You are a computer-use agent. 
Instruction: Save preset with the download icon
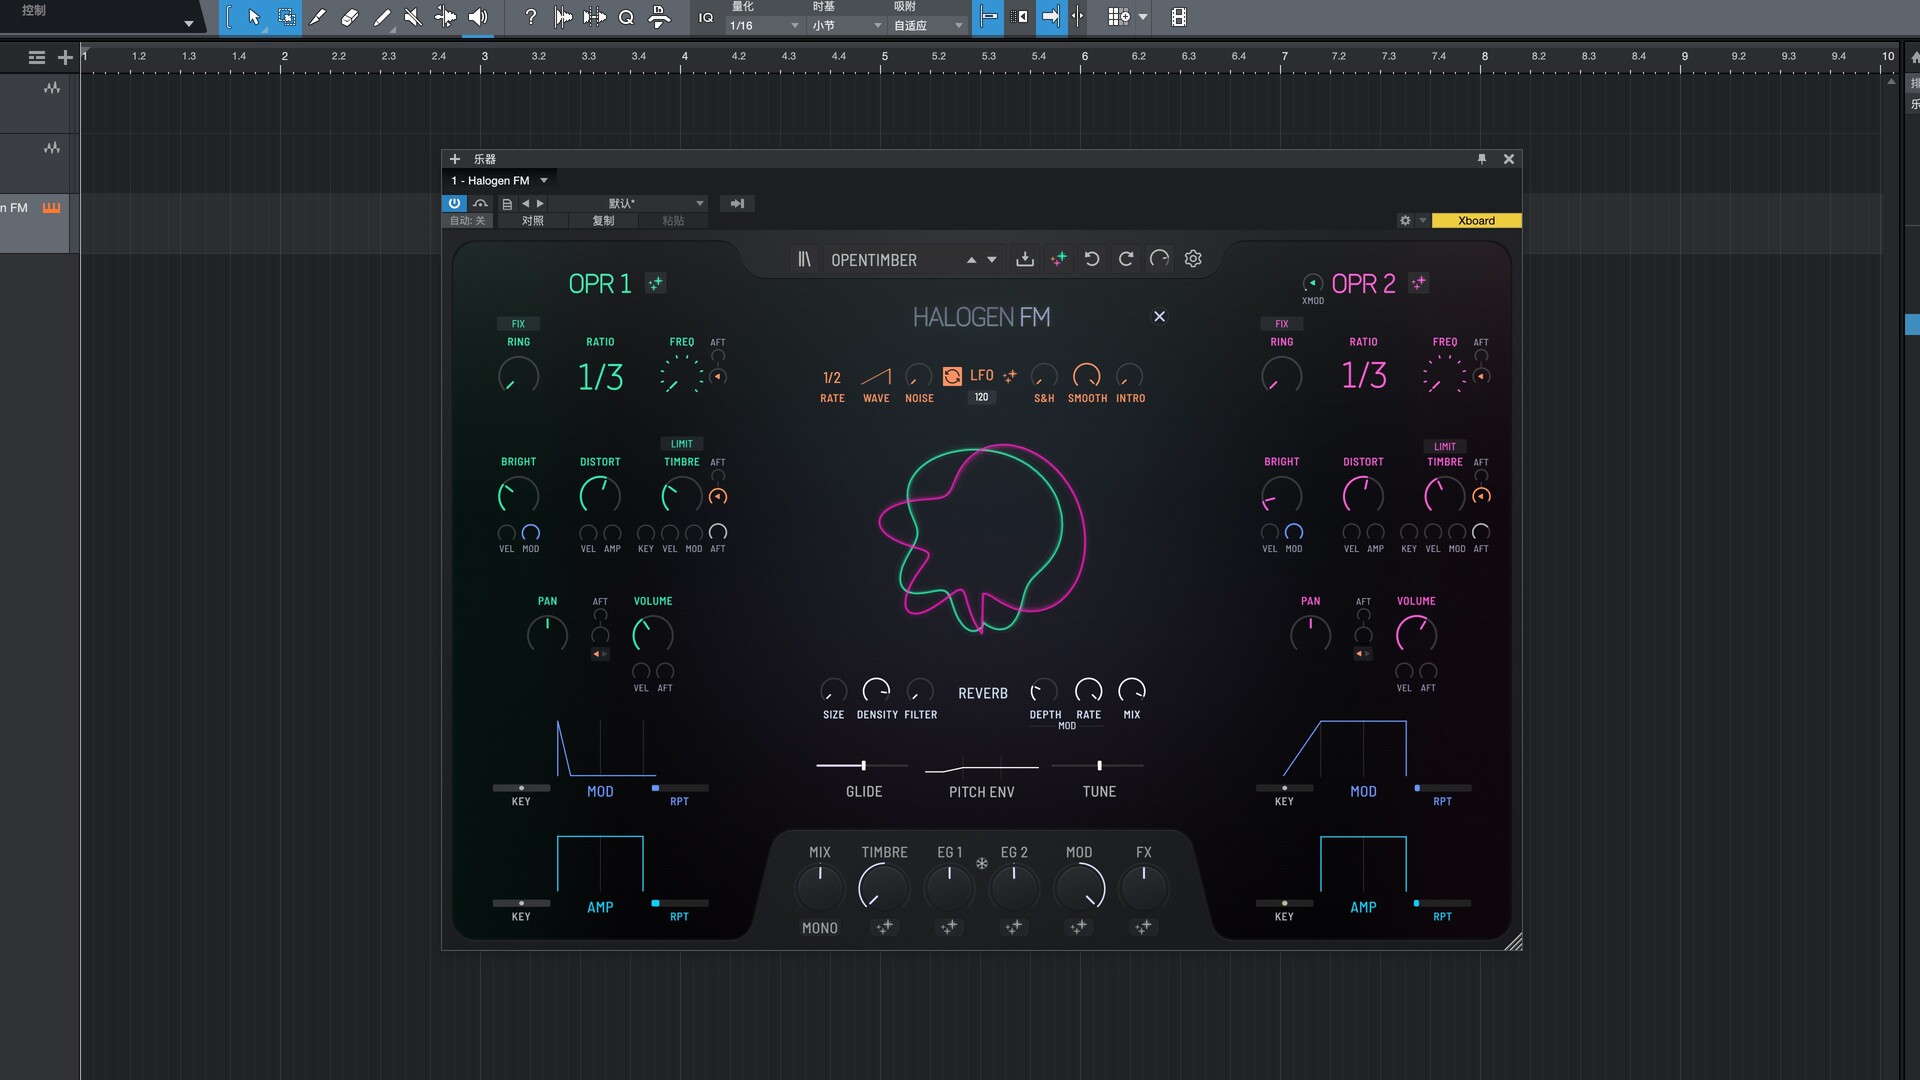point(1025,259)
